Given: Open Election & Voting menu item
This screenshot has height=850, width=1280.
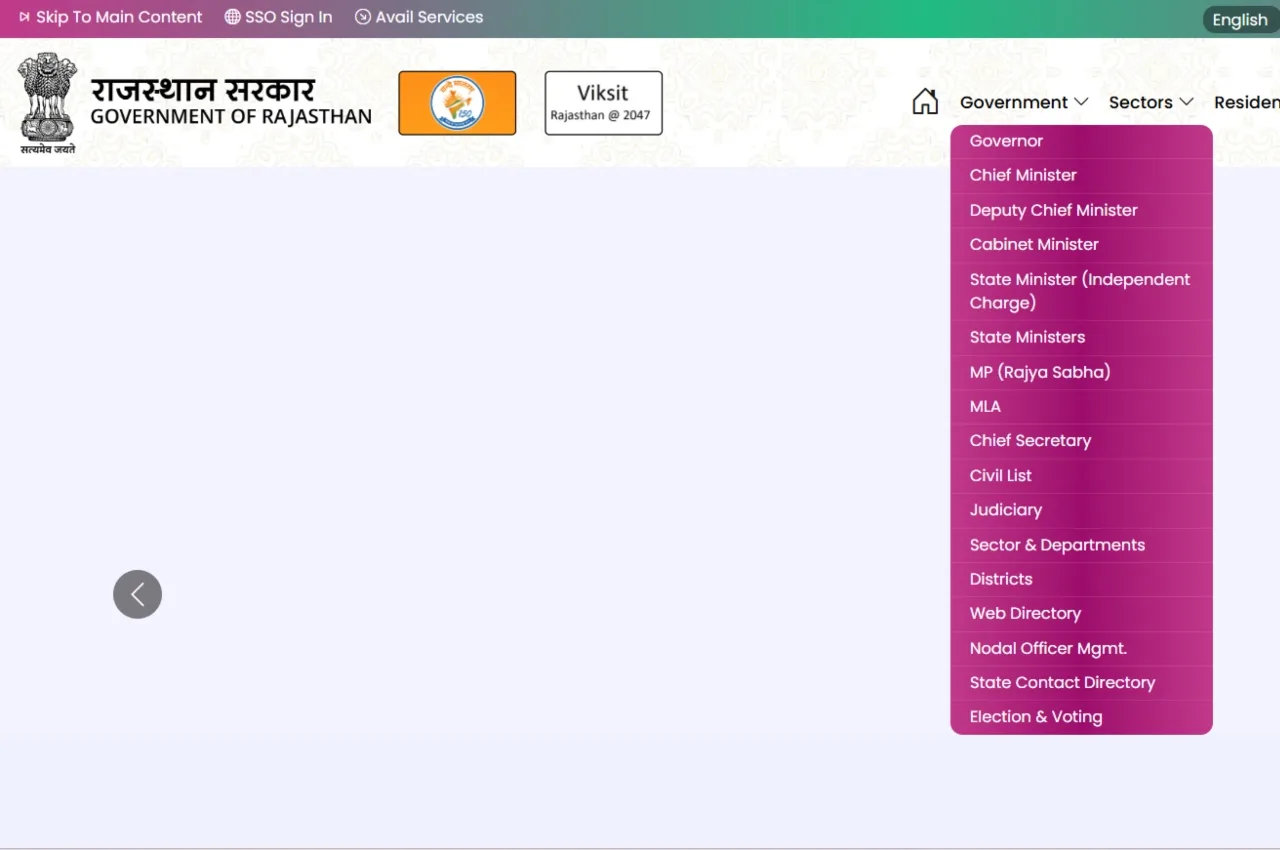Looking at the screenshot, I should (1035, 716).
